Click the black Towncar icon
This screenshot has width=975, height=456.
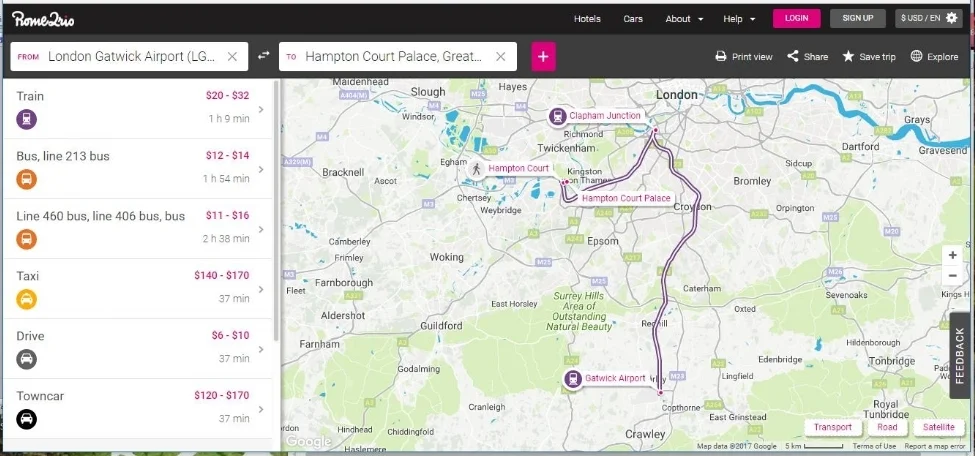click(x=27, y=419)
